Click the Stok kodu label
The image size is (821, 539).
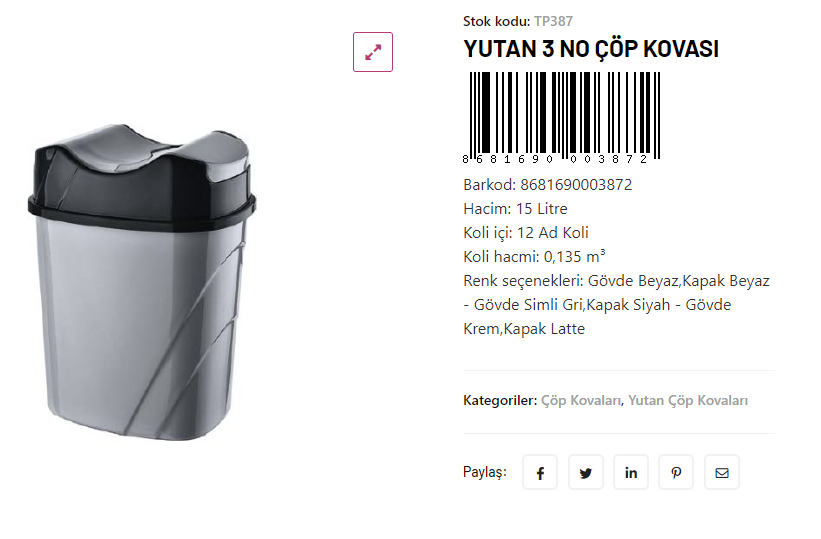click(496, 21)
